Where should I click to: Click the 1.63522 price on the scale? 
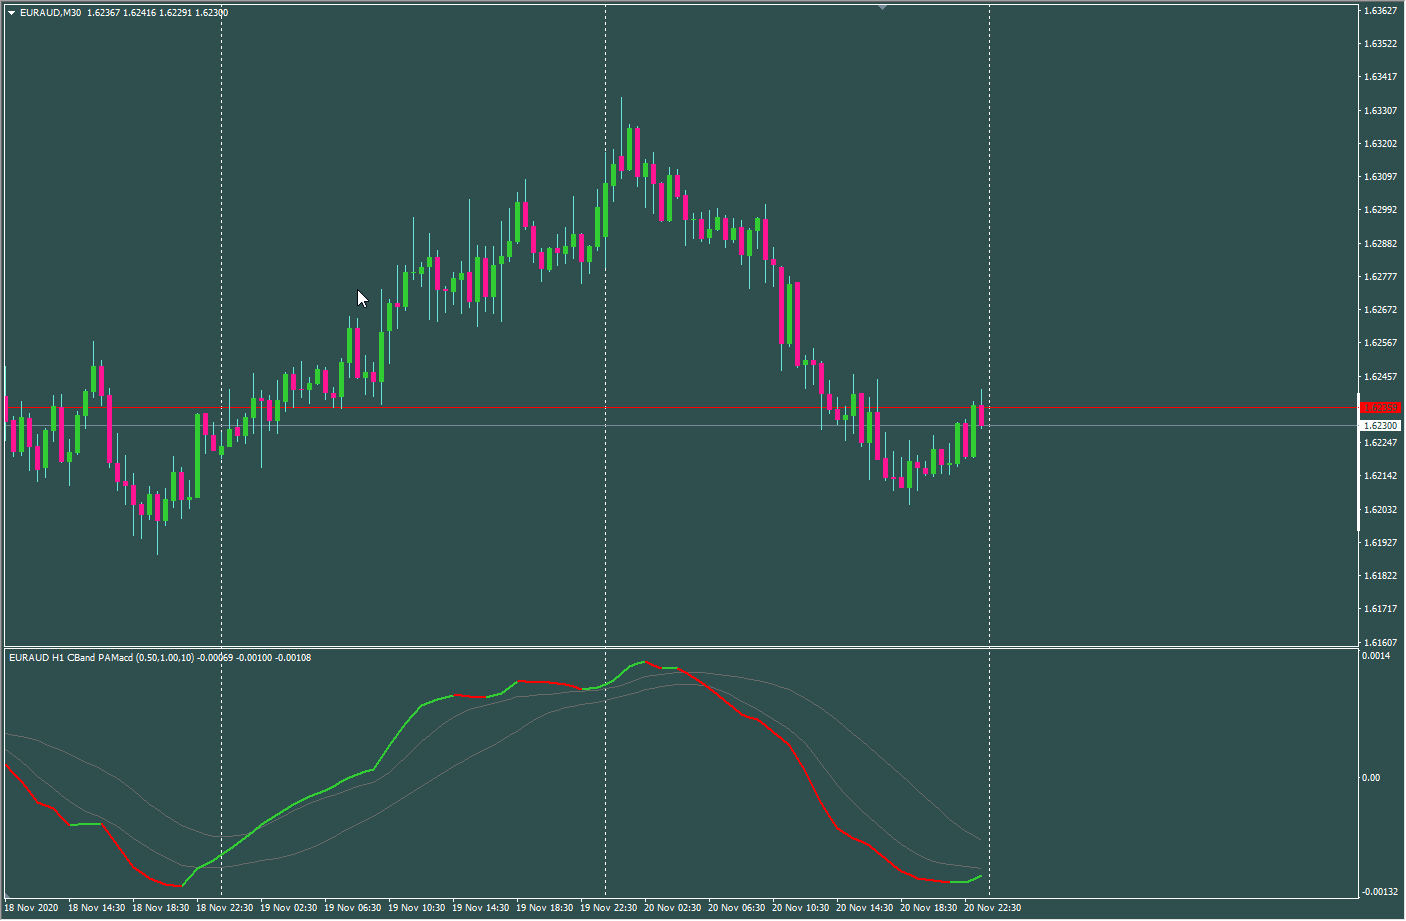(x=1381, y=44)
